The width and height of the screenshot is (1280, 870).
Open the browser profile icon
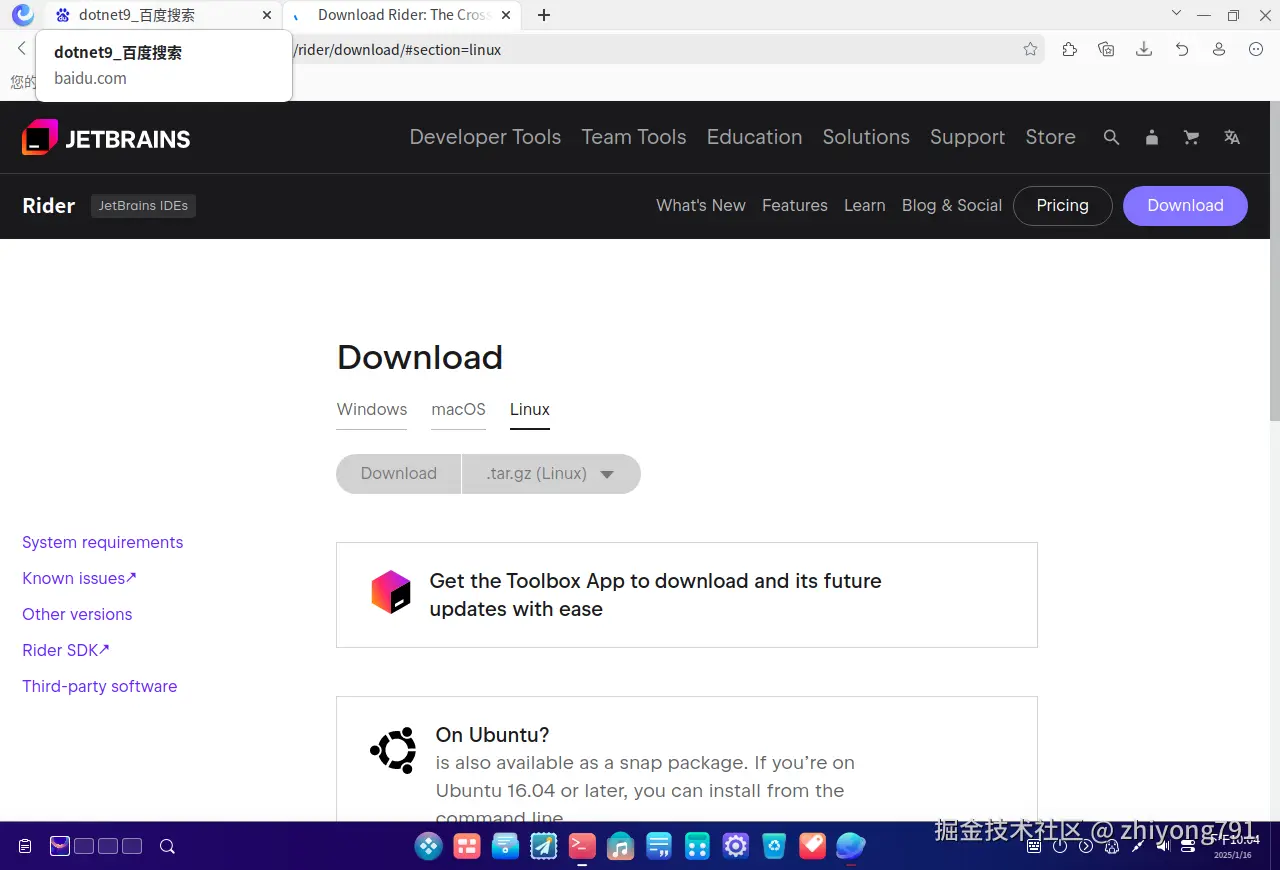point(1219,49)
